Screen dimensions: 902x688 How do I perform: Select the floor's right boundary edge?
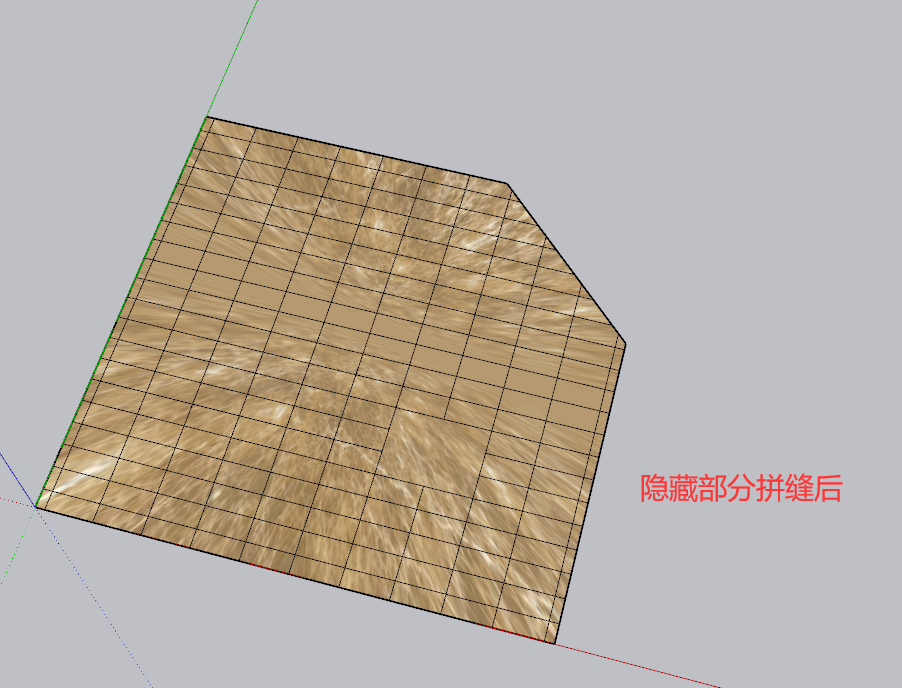pyautogui.click(x=589, y=494)
